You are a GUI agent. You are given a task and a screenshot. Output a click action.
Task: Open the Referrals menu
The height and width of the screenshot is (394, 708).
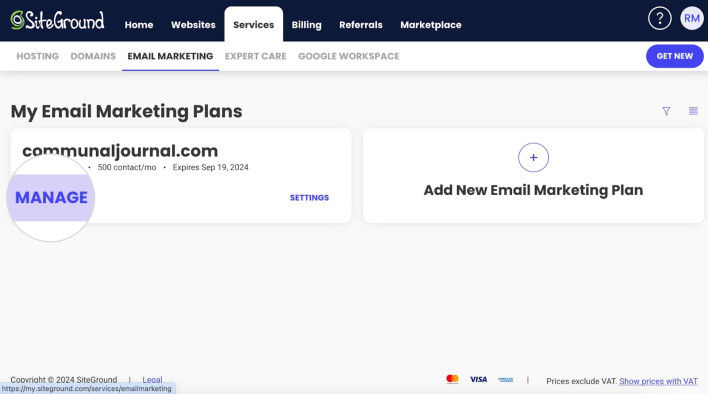361,25
